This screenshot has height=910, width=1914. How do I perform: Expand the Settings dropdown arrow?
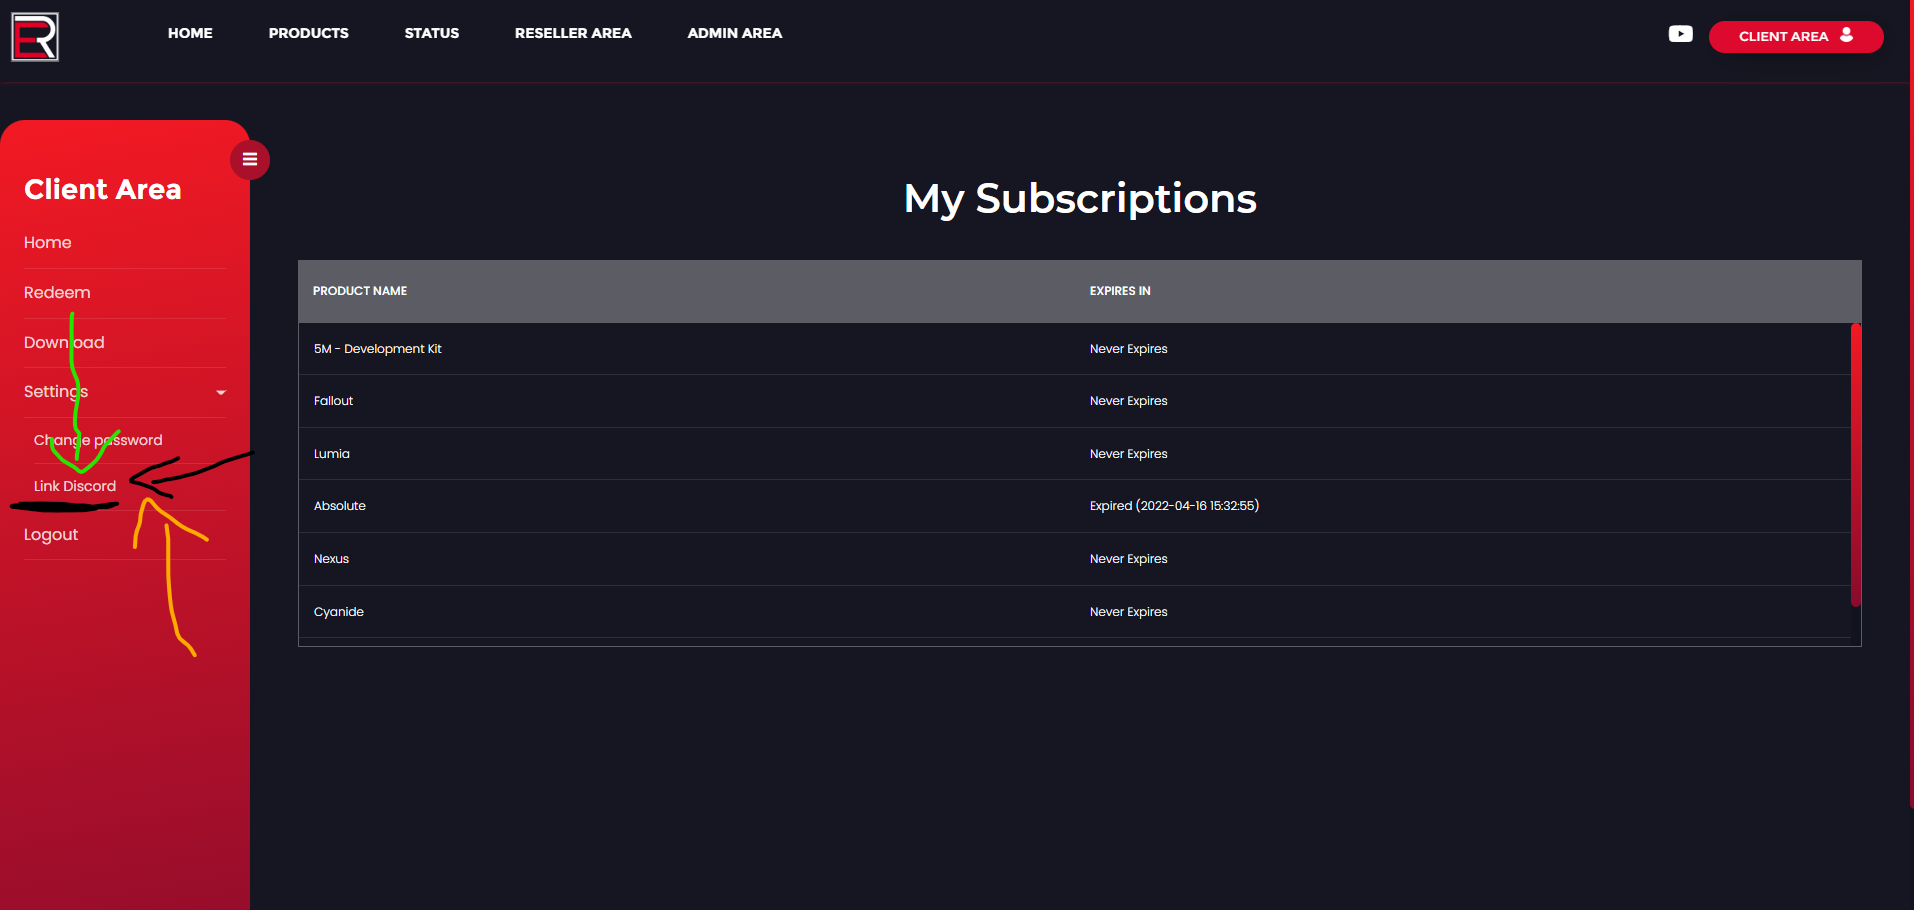click(221, 392)
